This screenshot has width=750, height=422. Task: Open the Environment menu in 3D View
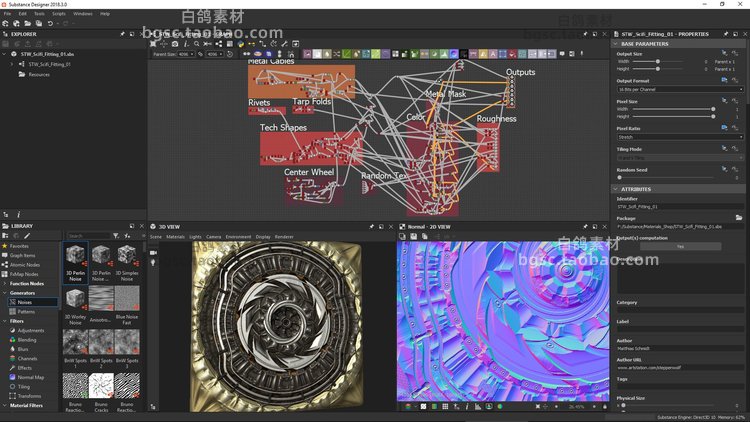pyautogui.click(x=238, y=237)
